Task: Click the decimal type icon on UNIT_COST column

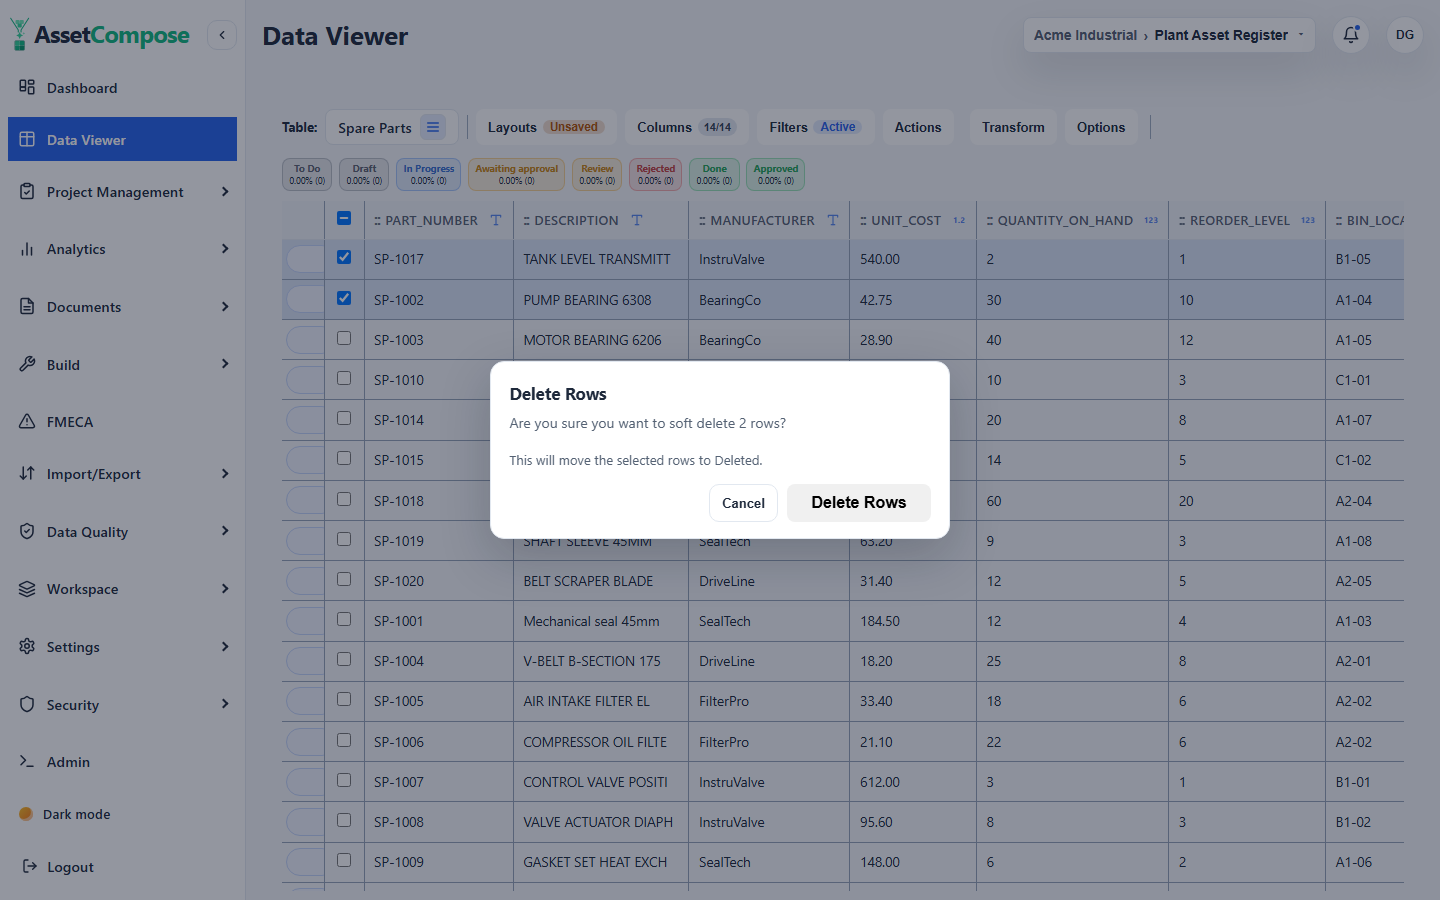Action: 959,220
